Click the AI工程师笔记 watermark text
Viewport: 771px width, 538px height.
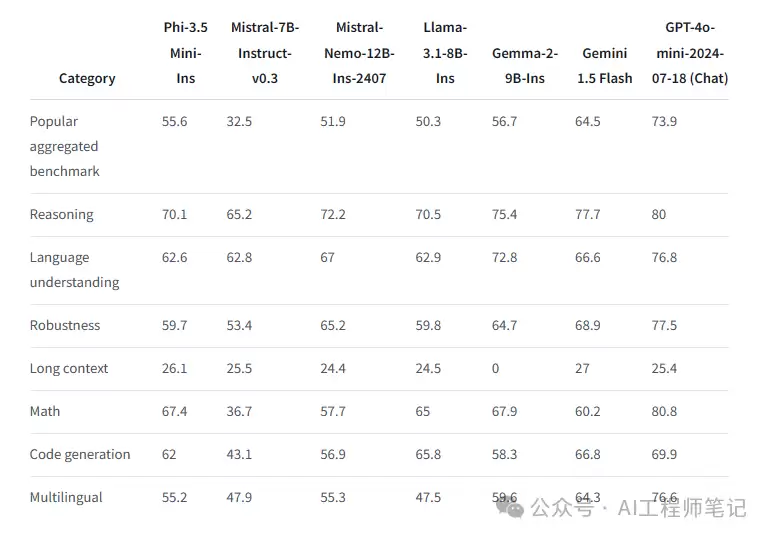682,508
